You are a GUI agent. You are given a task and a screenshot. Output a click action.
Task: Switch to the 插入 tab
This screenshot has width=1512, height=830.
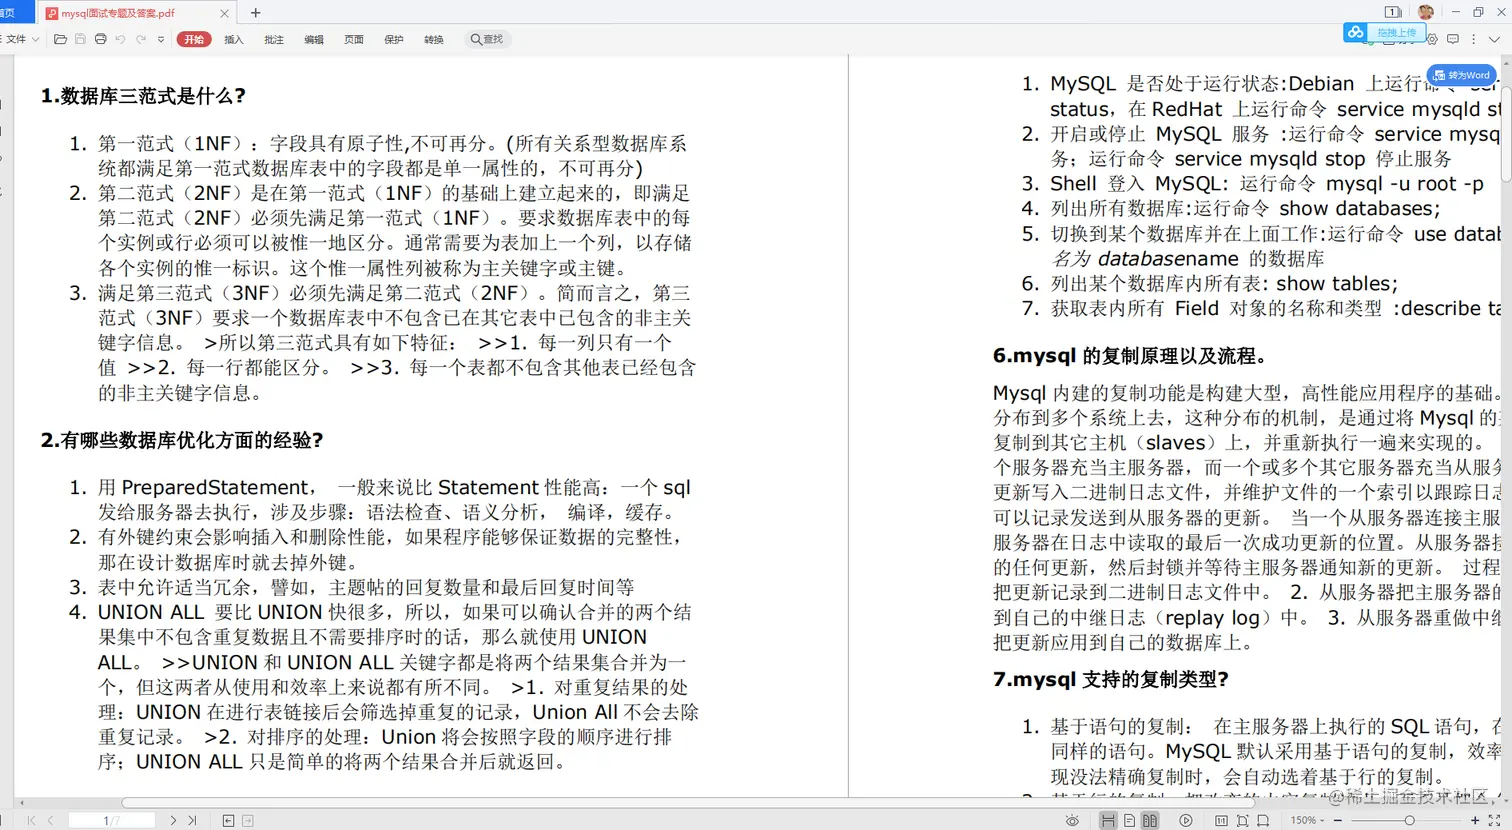coord(234,39)
